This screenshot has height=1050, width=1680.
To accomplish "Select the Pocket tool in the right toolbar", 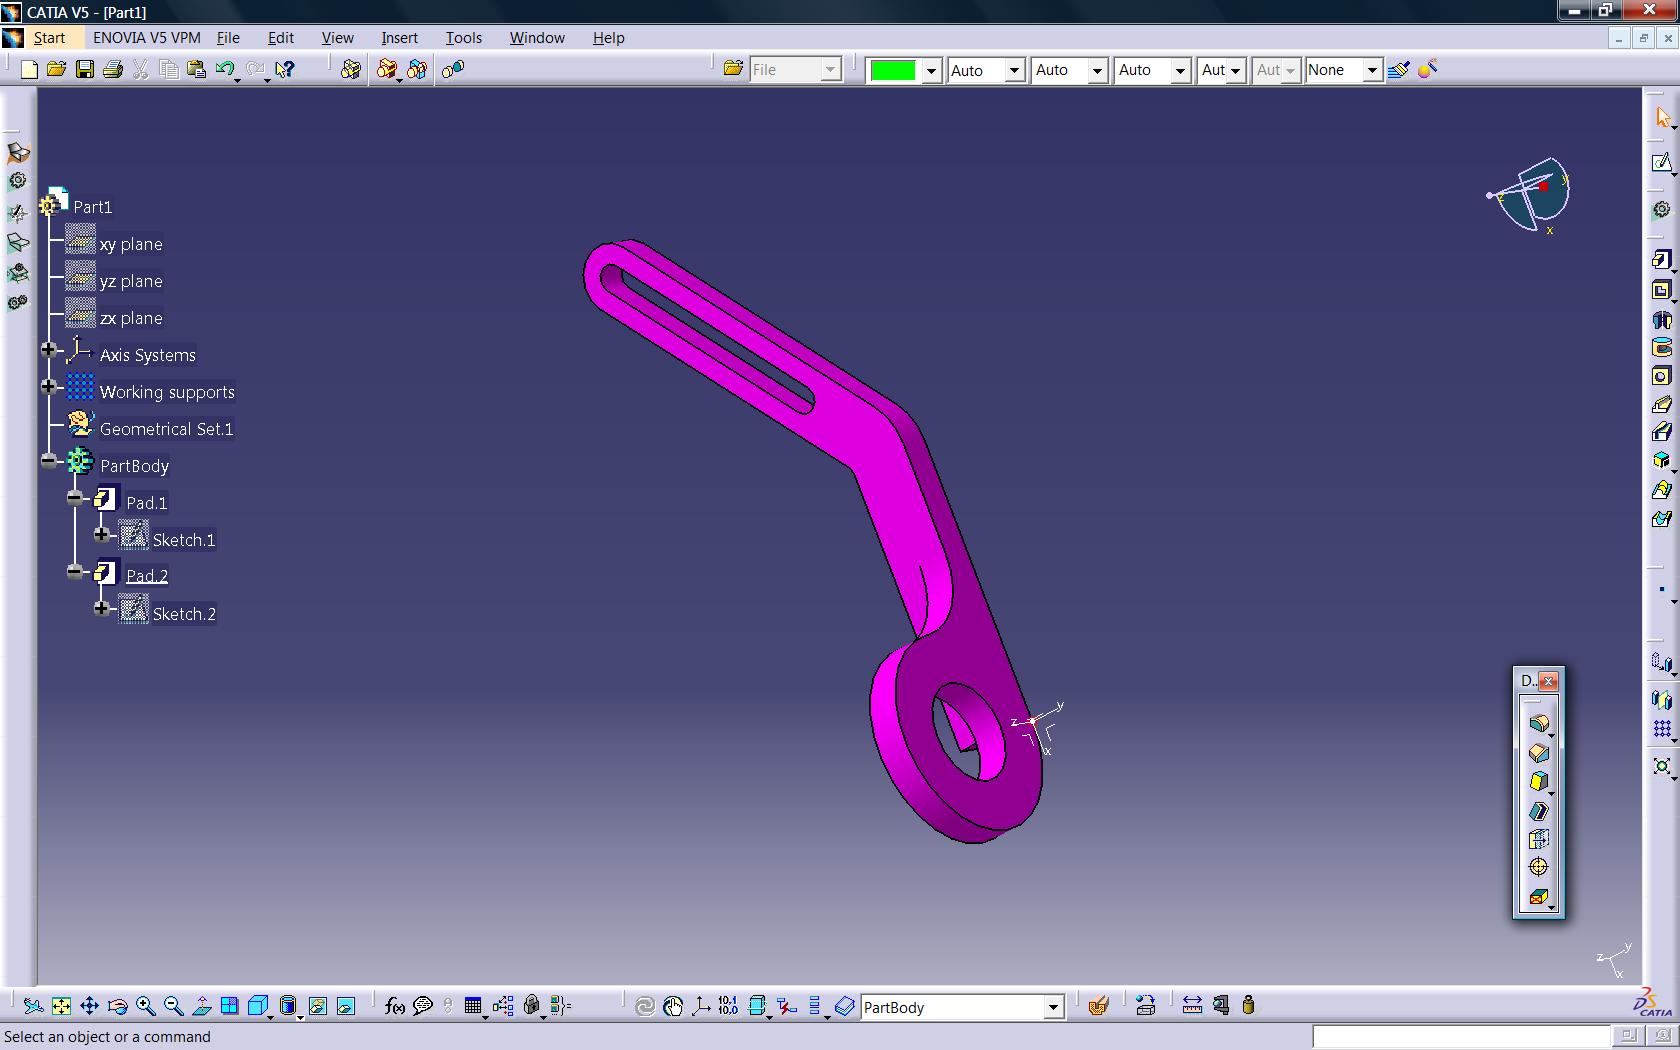I will pyautogui.click(x=1661, y=290).
